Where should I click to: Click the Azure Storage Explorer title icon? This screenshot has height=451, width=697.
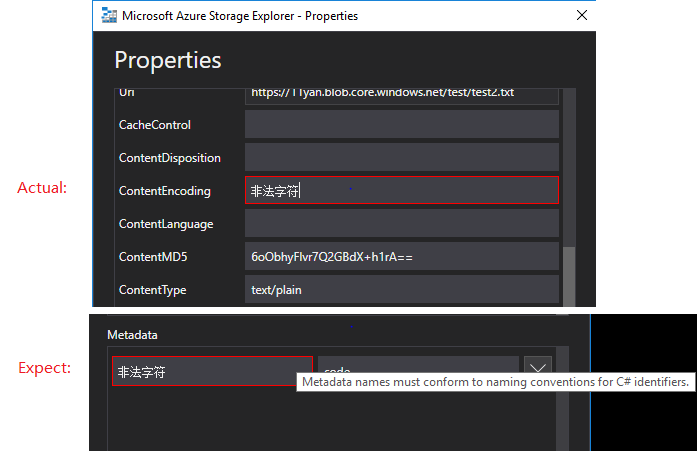[x=109, y=16]
